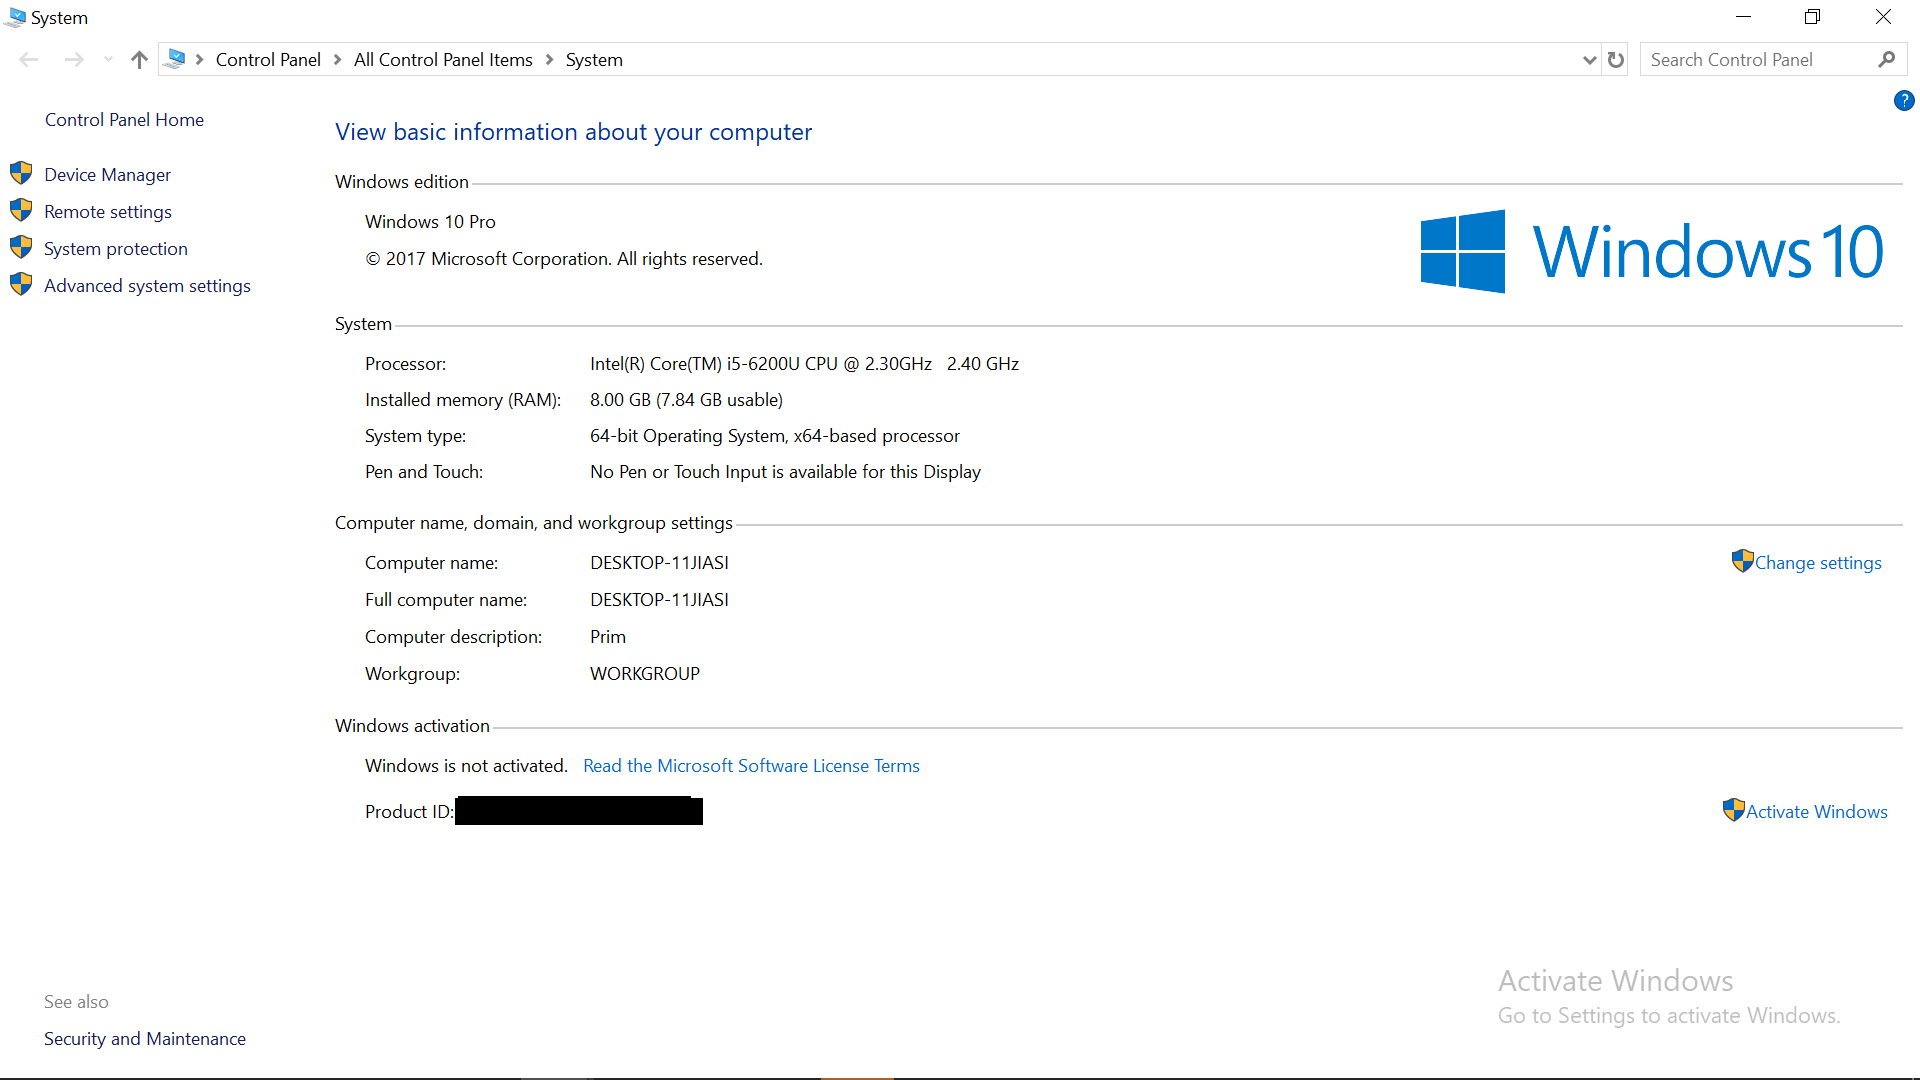Read the Microsoft Software License Terms
The width and height of the screenshot is (1920, 1080).
tap(751, 766)
